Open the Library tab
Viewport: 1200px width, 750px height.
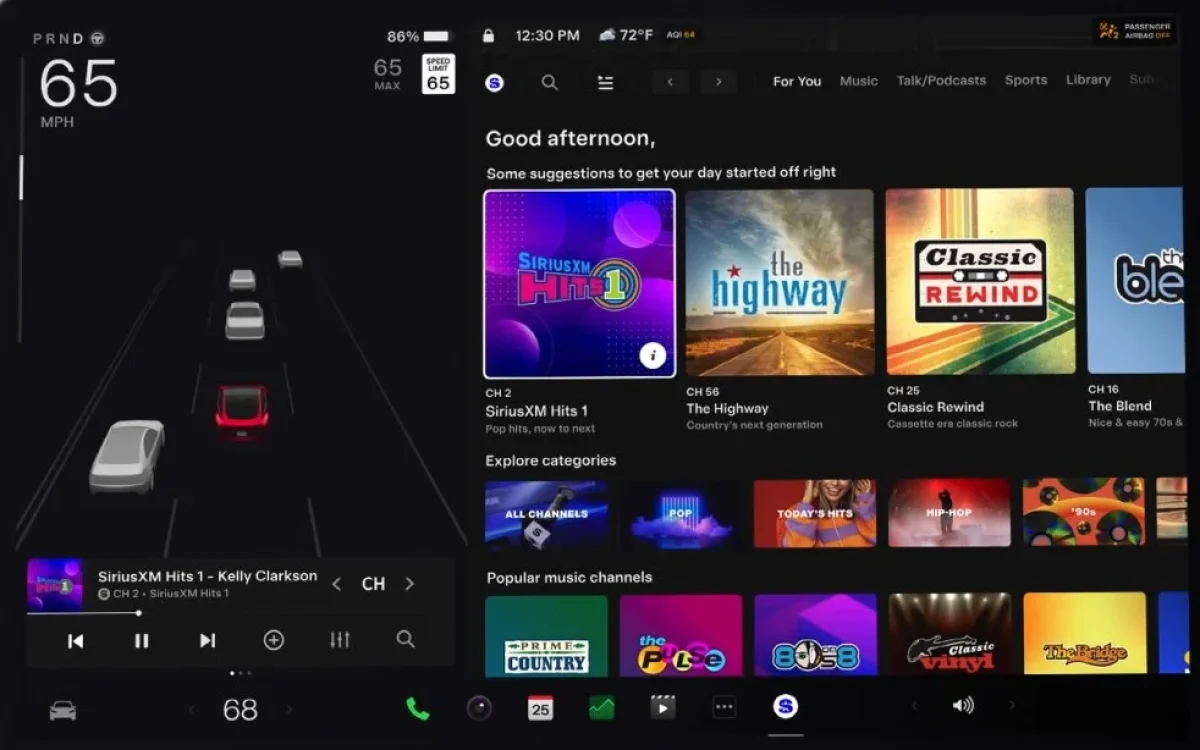tap(1088, 80)
